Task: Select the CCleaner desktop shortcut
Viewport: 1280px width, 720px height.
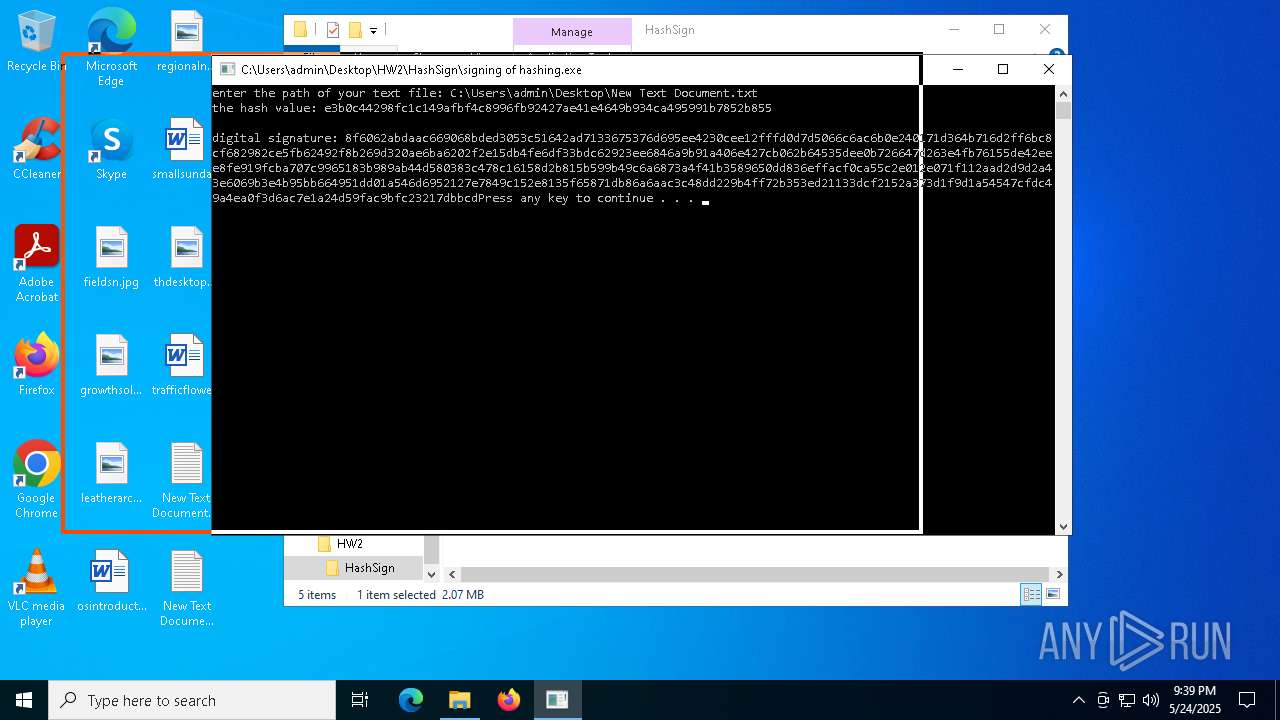Action: 36,150
